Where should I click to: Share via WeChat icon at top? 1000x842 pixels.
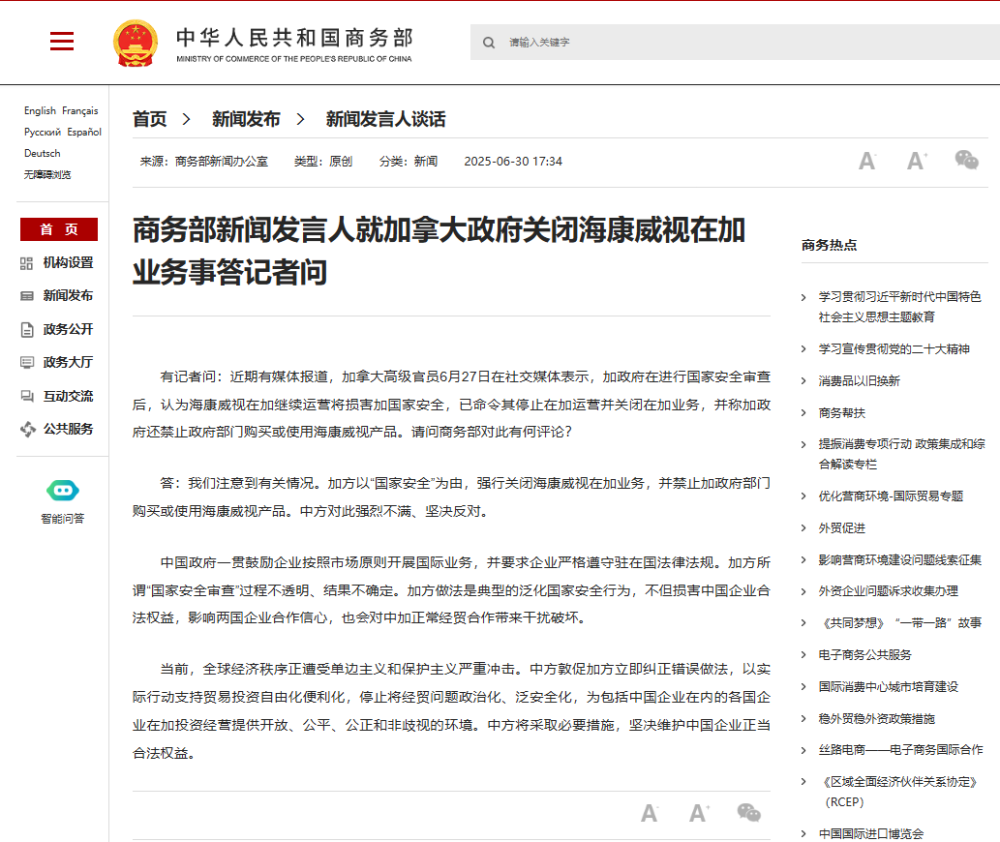click(966, 160)
